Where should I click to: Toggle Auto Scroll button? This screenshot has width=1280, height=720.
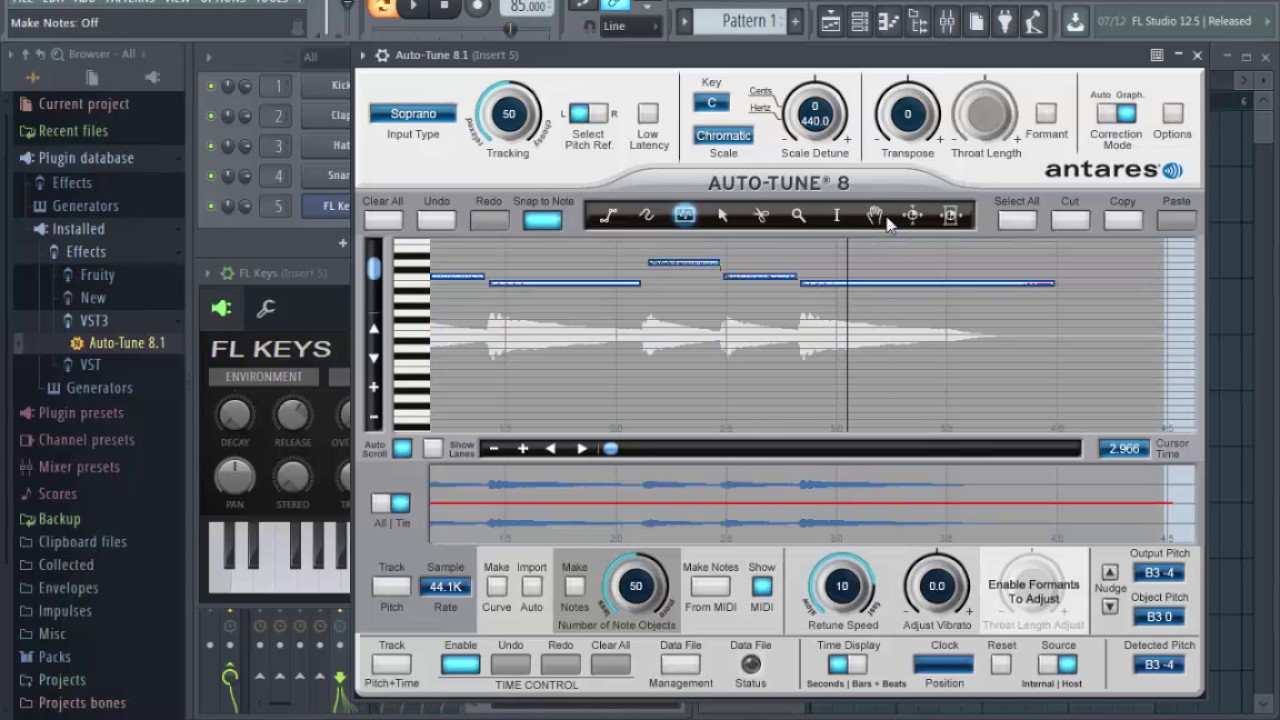coord(402,449)
